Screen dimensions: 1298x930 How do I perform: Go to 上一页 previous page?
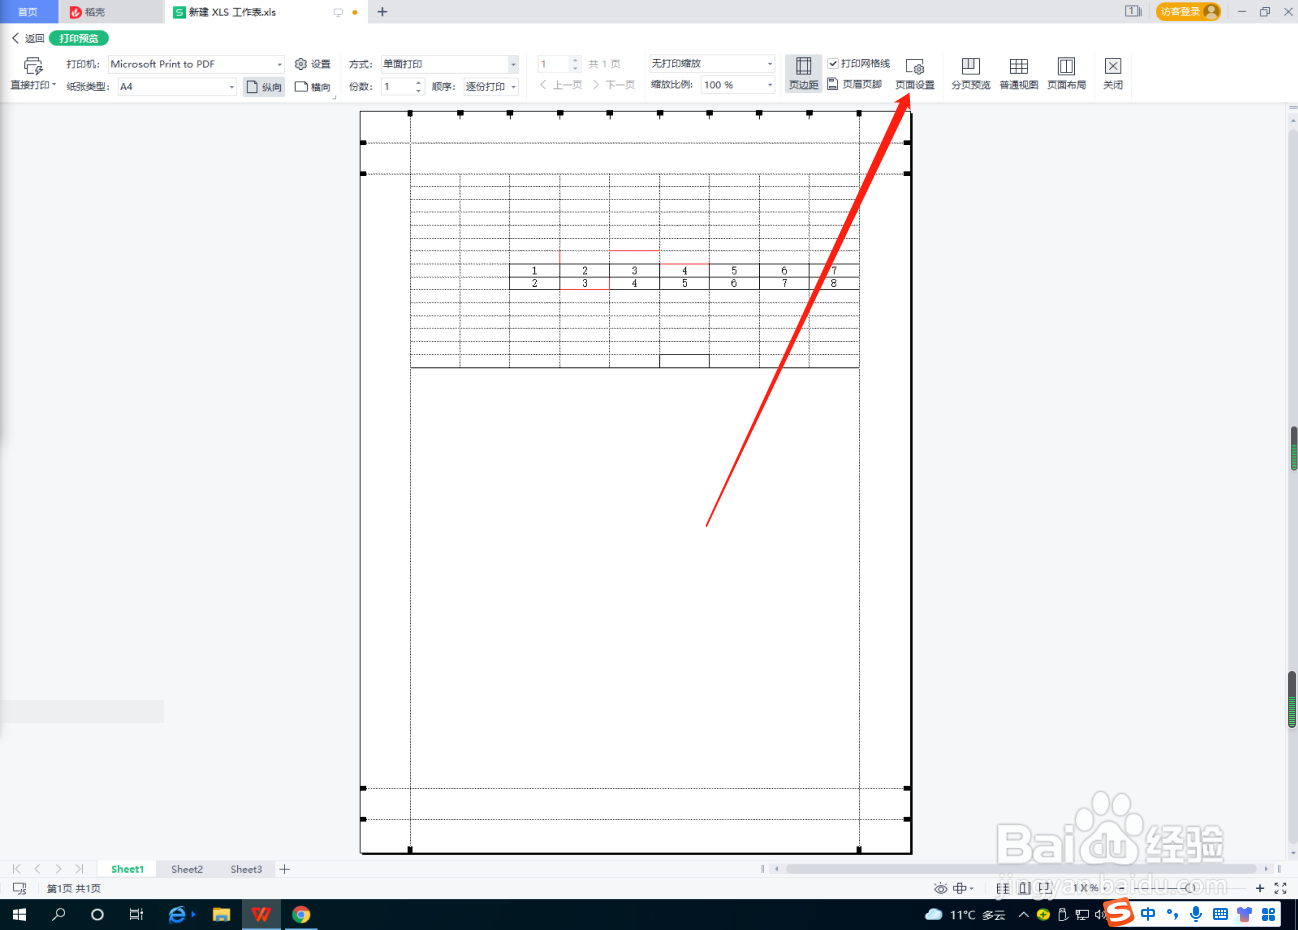click(561, 85)
